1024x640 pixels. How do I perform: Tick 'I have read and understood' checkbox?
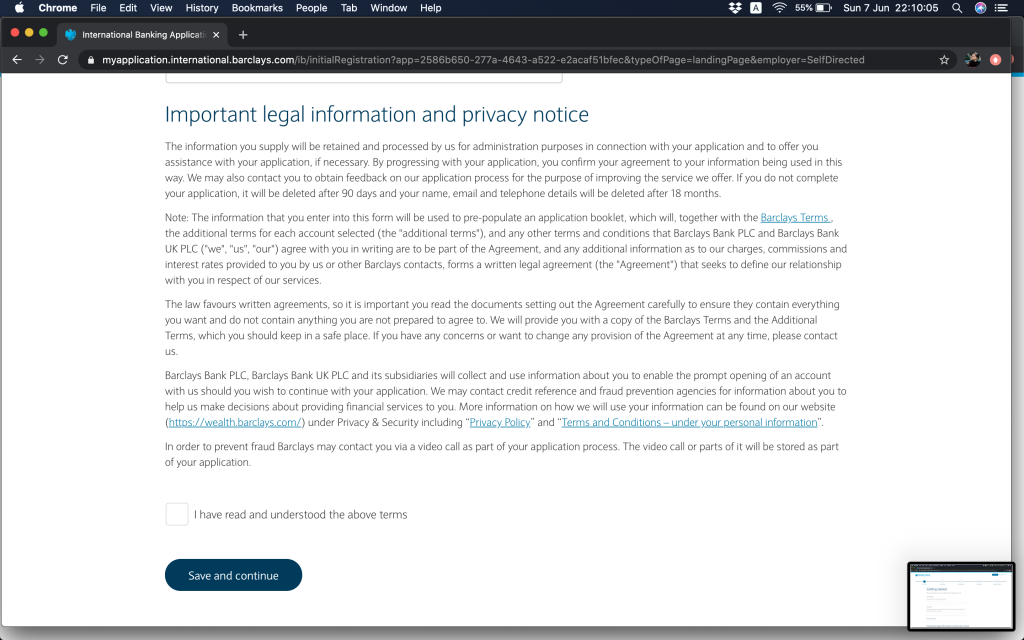point(177,514)
